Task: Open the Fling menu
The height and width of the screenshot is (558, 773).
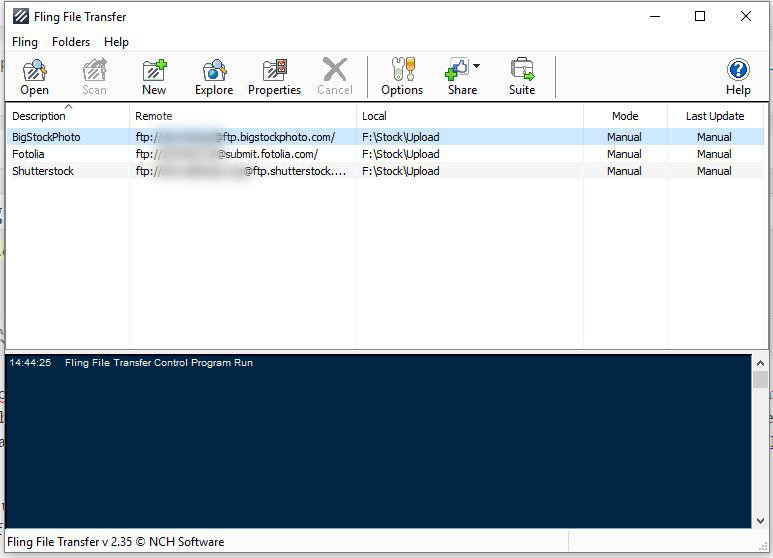Action: tap(25, 42)
